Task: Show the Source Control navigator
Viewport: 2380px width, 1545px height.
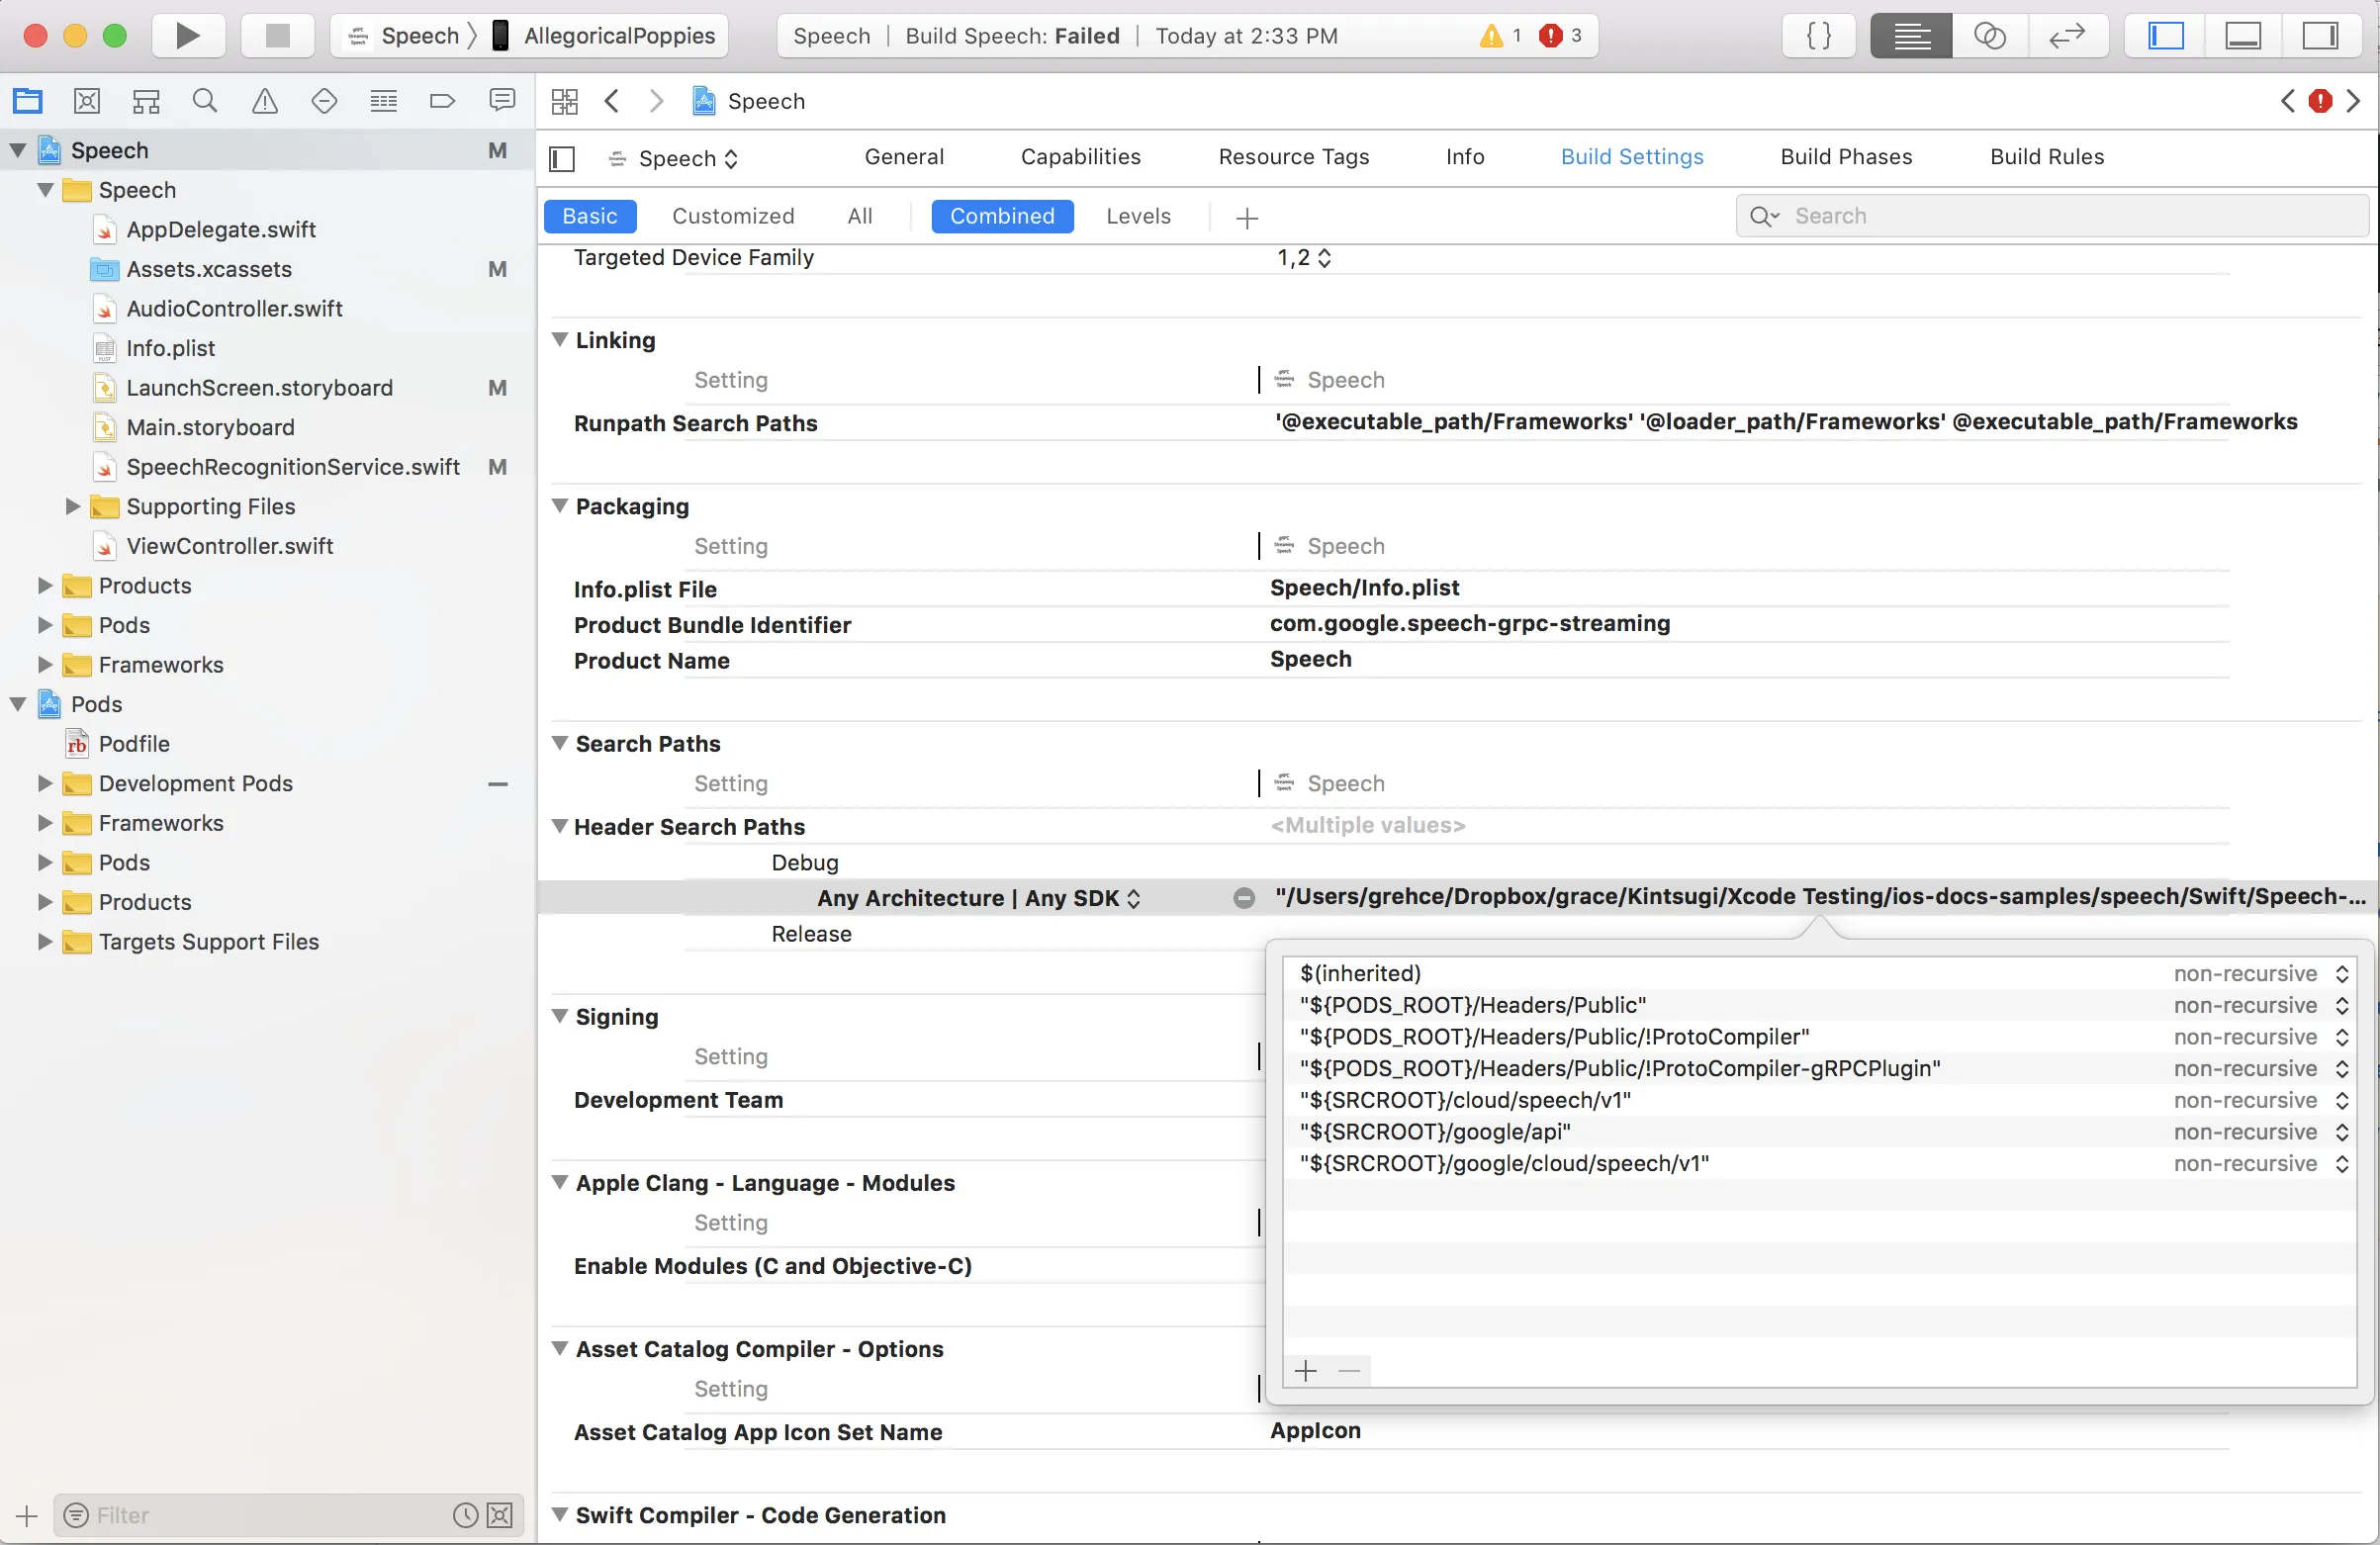Action: [87, 101]
